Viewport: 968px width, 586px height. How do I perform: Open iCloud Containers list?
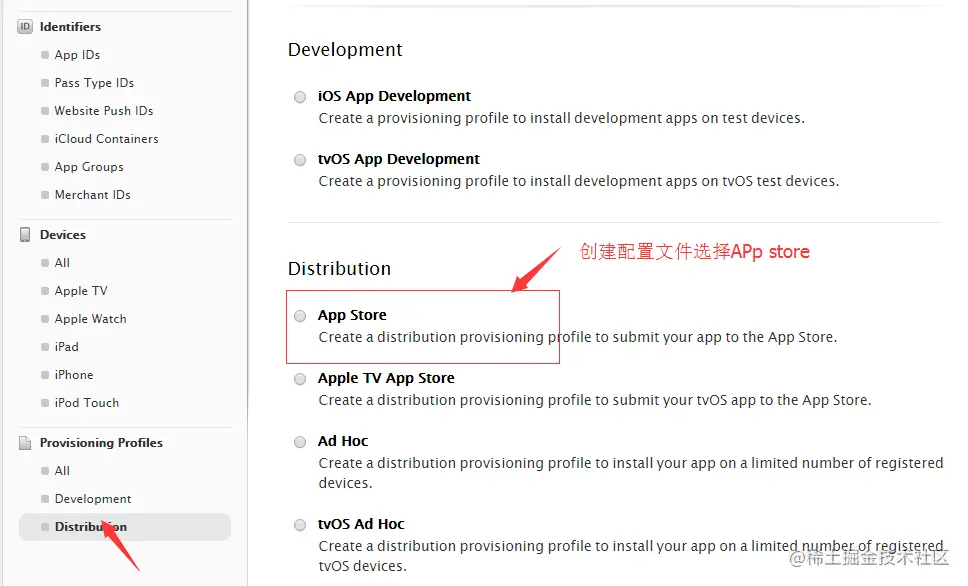click(107, 139)
